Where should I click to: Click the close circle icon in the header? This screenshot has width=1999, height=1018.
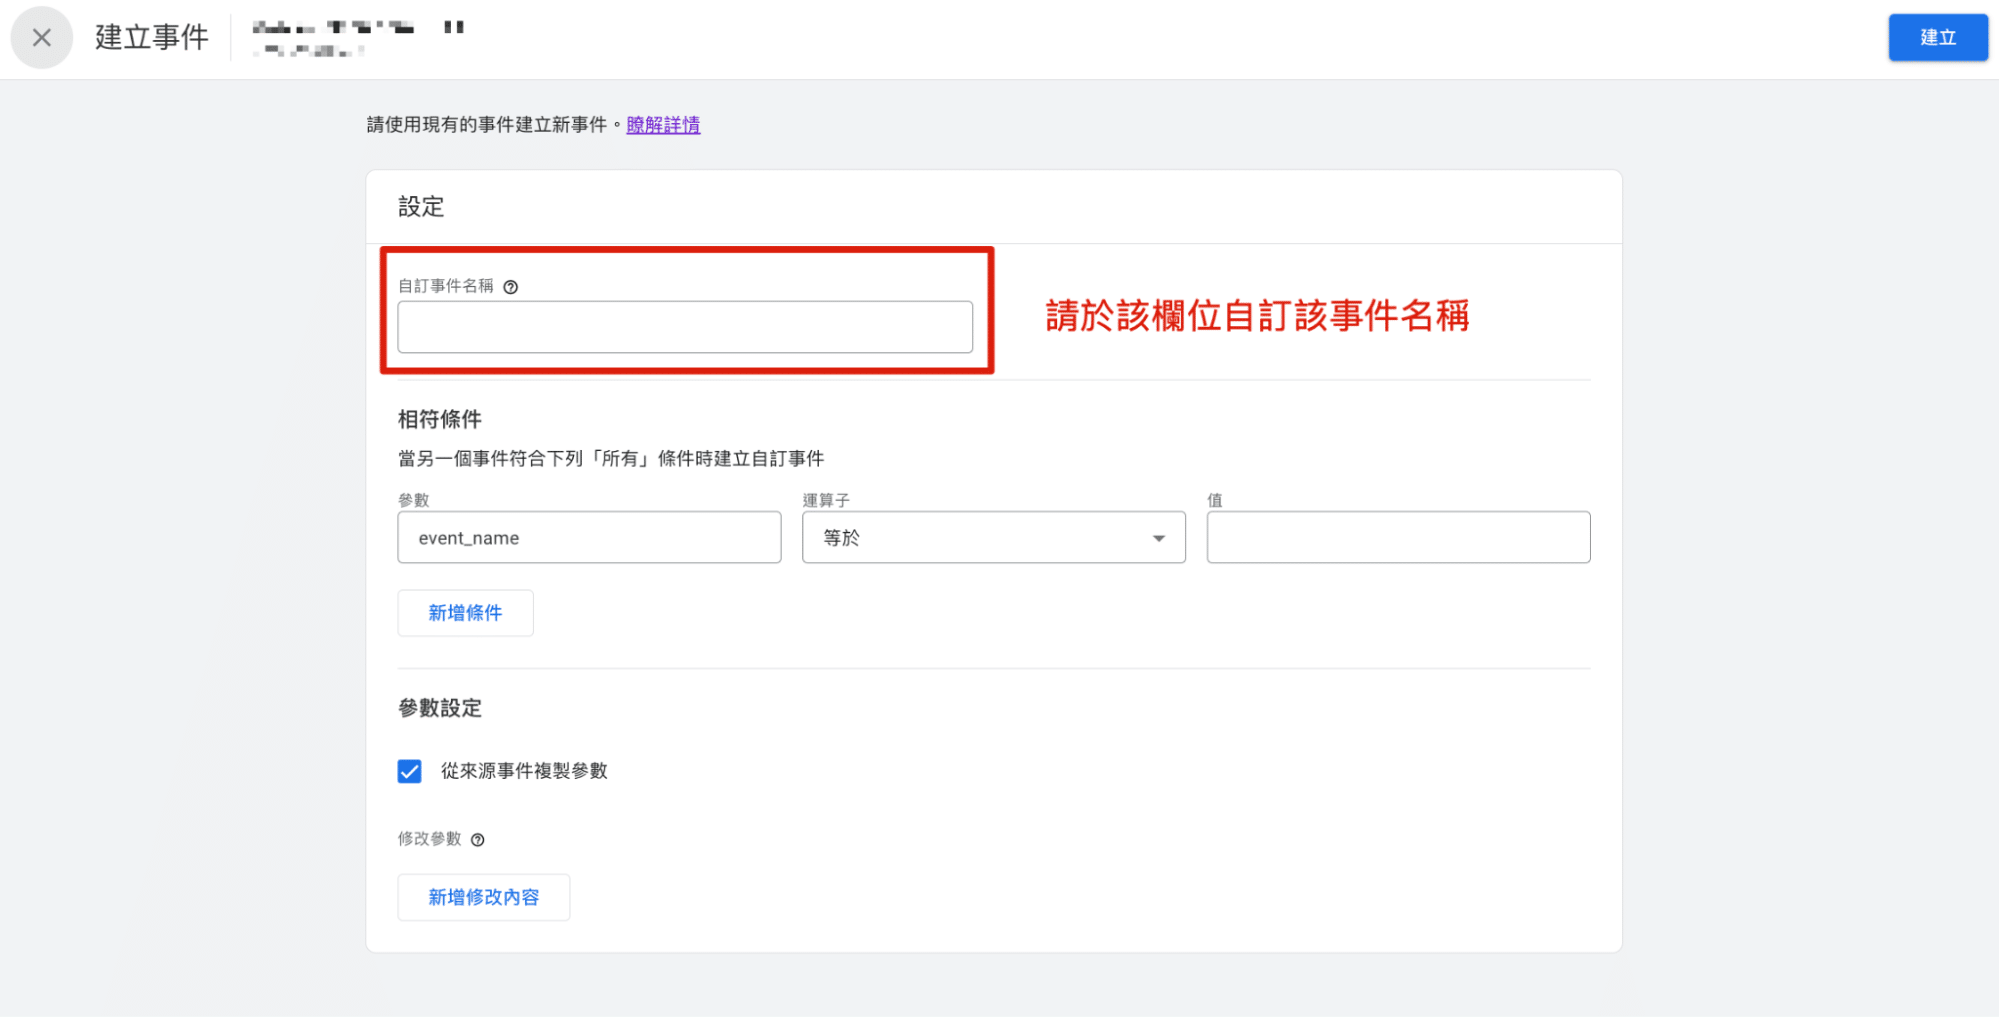pyautogui.click(x=41, y=37)
